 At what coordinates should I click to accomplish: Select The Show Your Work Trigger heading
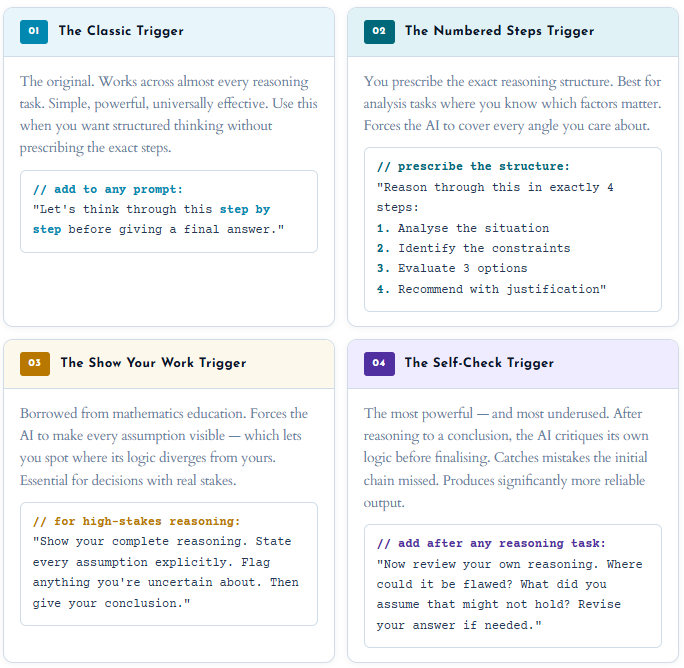(x=153, y=363)
